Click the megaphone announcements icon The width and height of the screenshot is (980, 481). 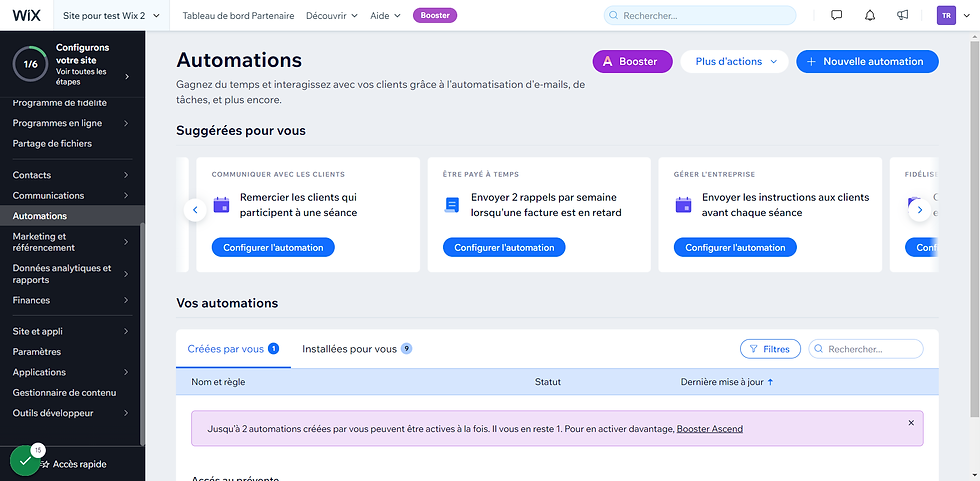pyautogui.click(x=902, y=16)
